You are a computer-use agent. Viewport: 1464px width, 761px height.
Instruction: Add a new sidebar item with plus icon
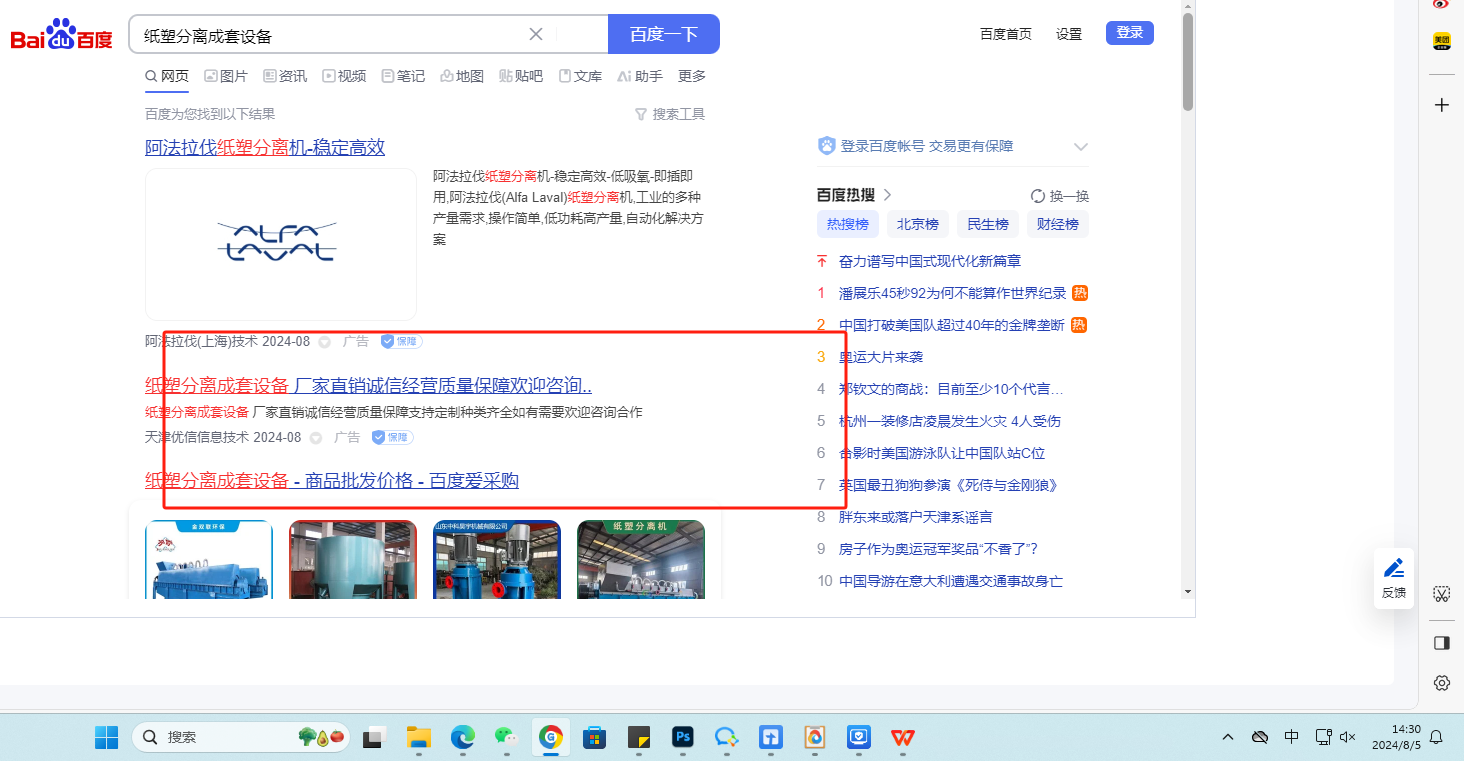[x=1441, y=105]
